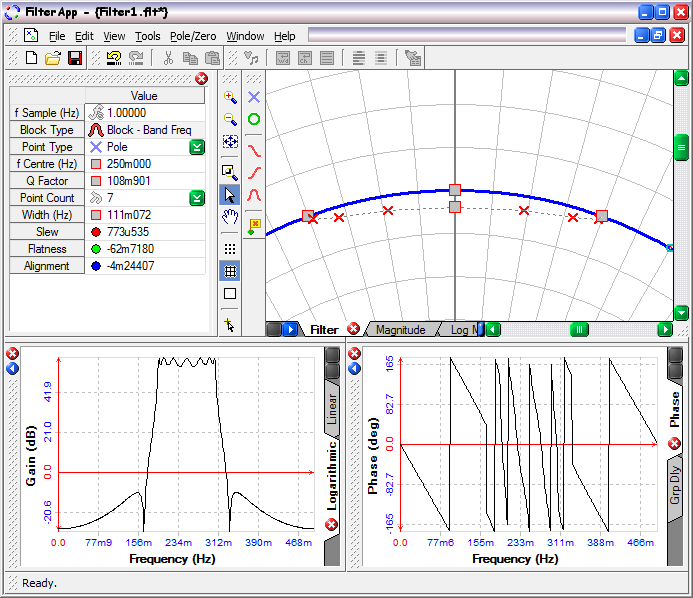
Task: Close the Phase graph panel
Action: 354,354
